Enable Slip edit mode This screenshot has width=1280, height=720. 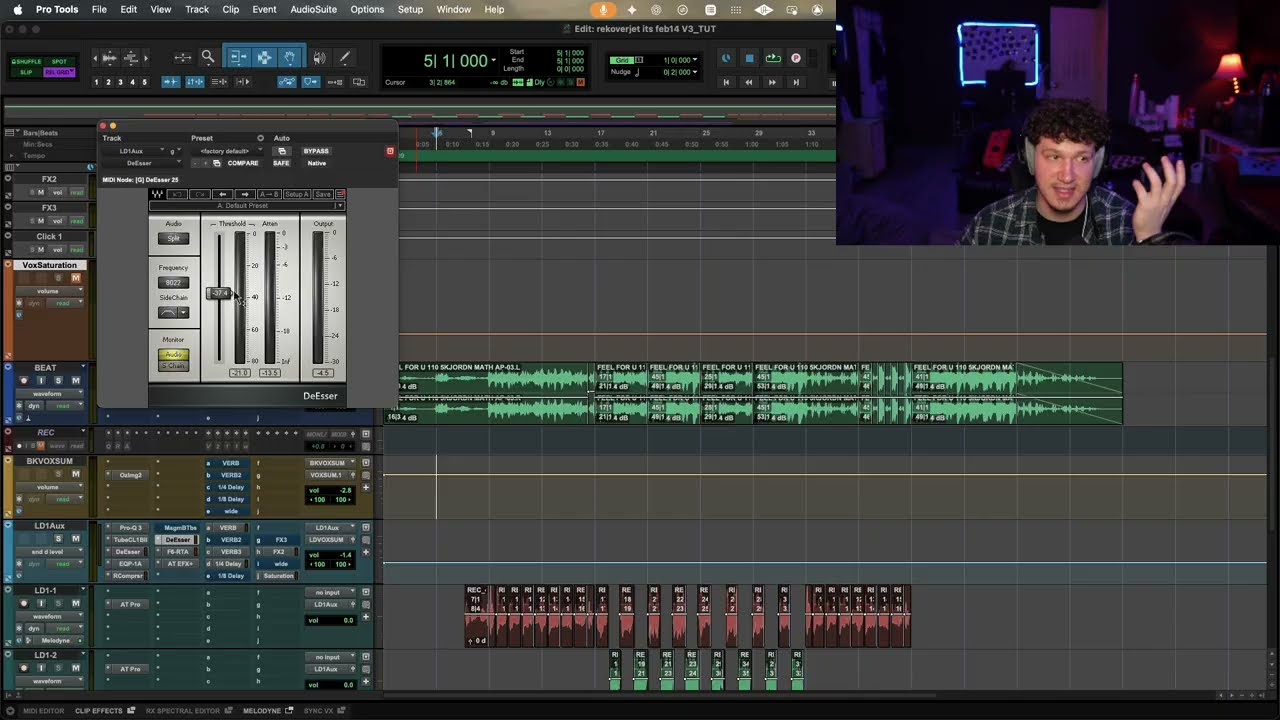(27, 72)
